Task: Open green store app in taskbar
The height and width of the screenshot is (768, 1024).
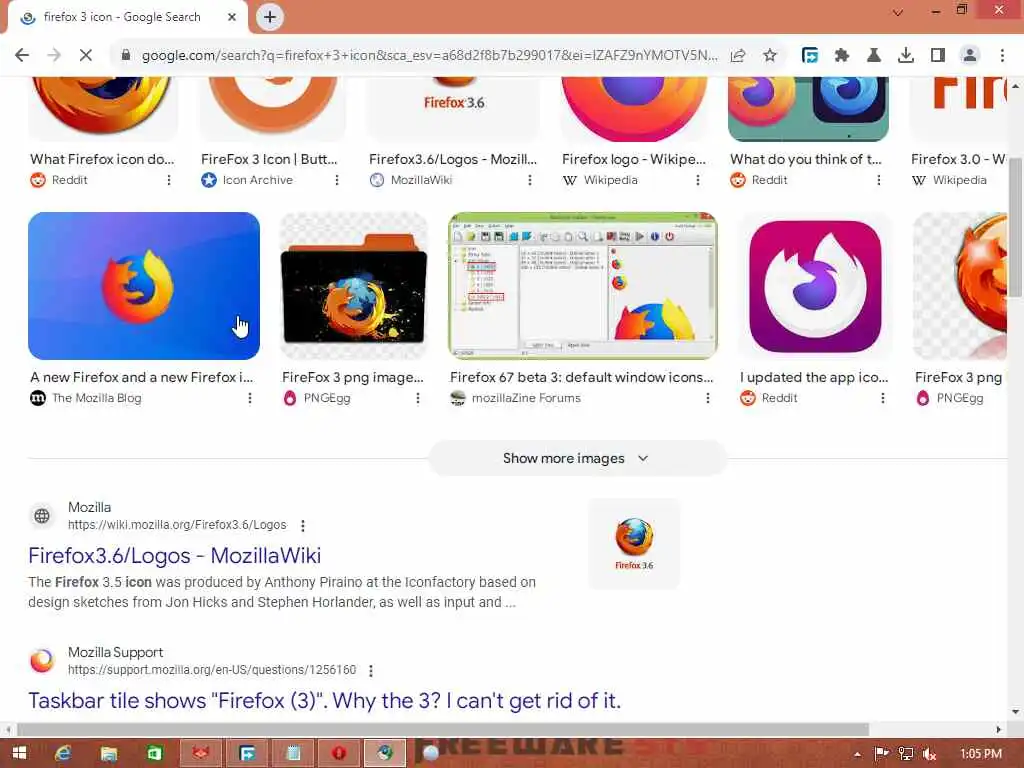Action: click(154, 754)
